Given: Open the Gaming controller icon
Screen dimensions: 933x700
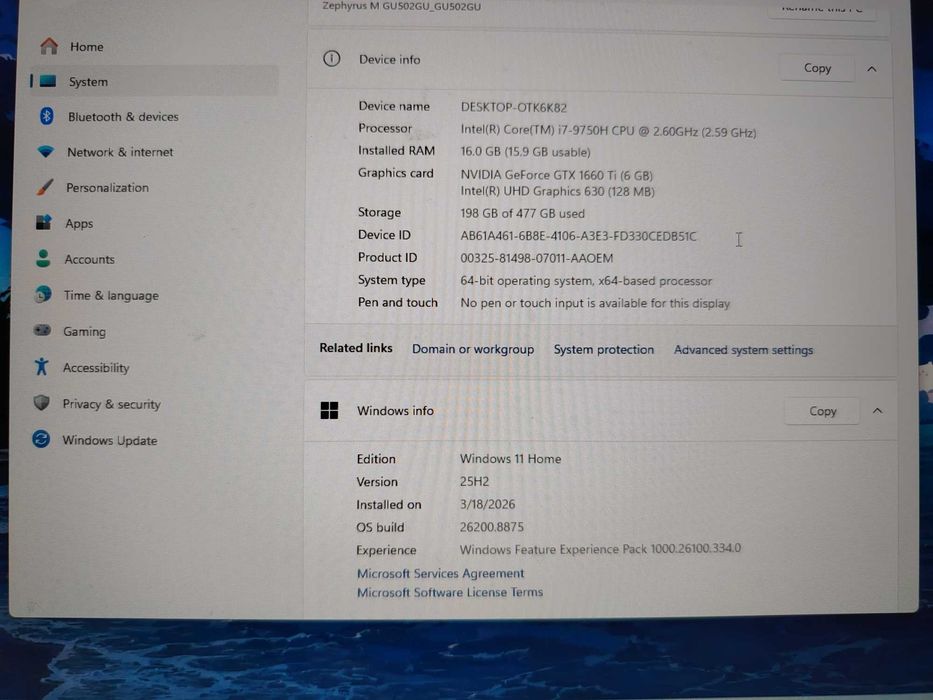Looking at the screenshot, I should coord(42,330).
